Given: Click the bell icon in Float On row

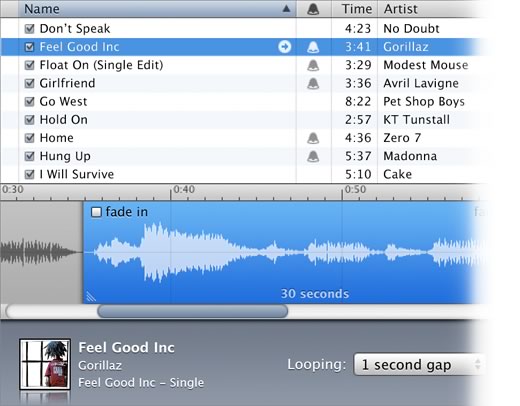Looking at the screenshot, I should click(x=313, y=65).
